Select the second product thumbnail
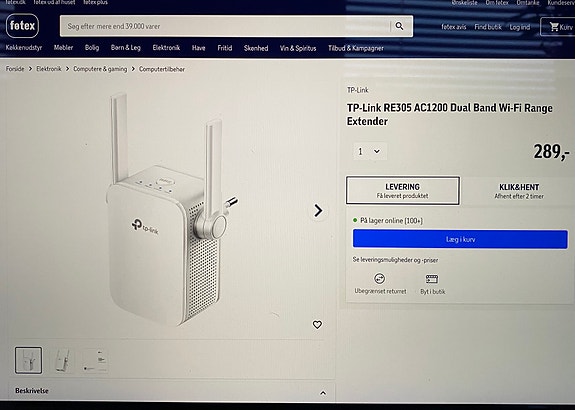 pos(62,360)
